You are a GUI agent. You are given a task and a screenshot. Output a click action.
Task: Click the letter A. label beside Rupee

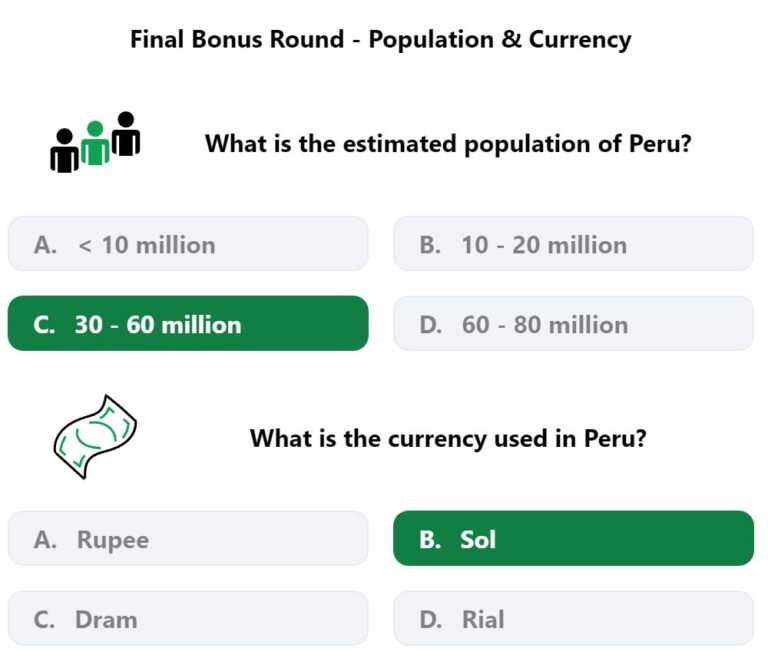[x=45, y=539]
